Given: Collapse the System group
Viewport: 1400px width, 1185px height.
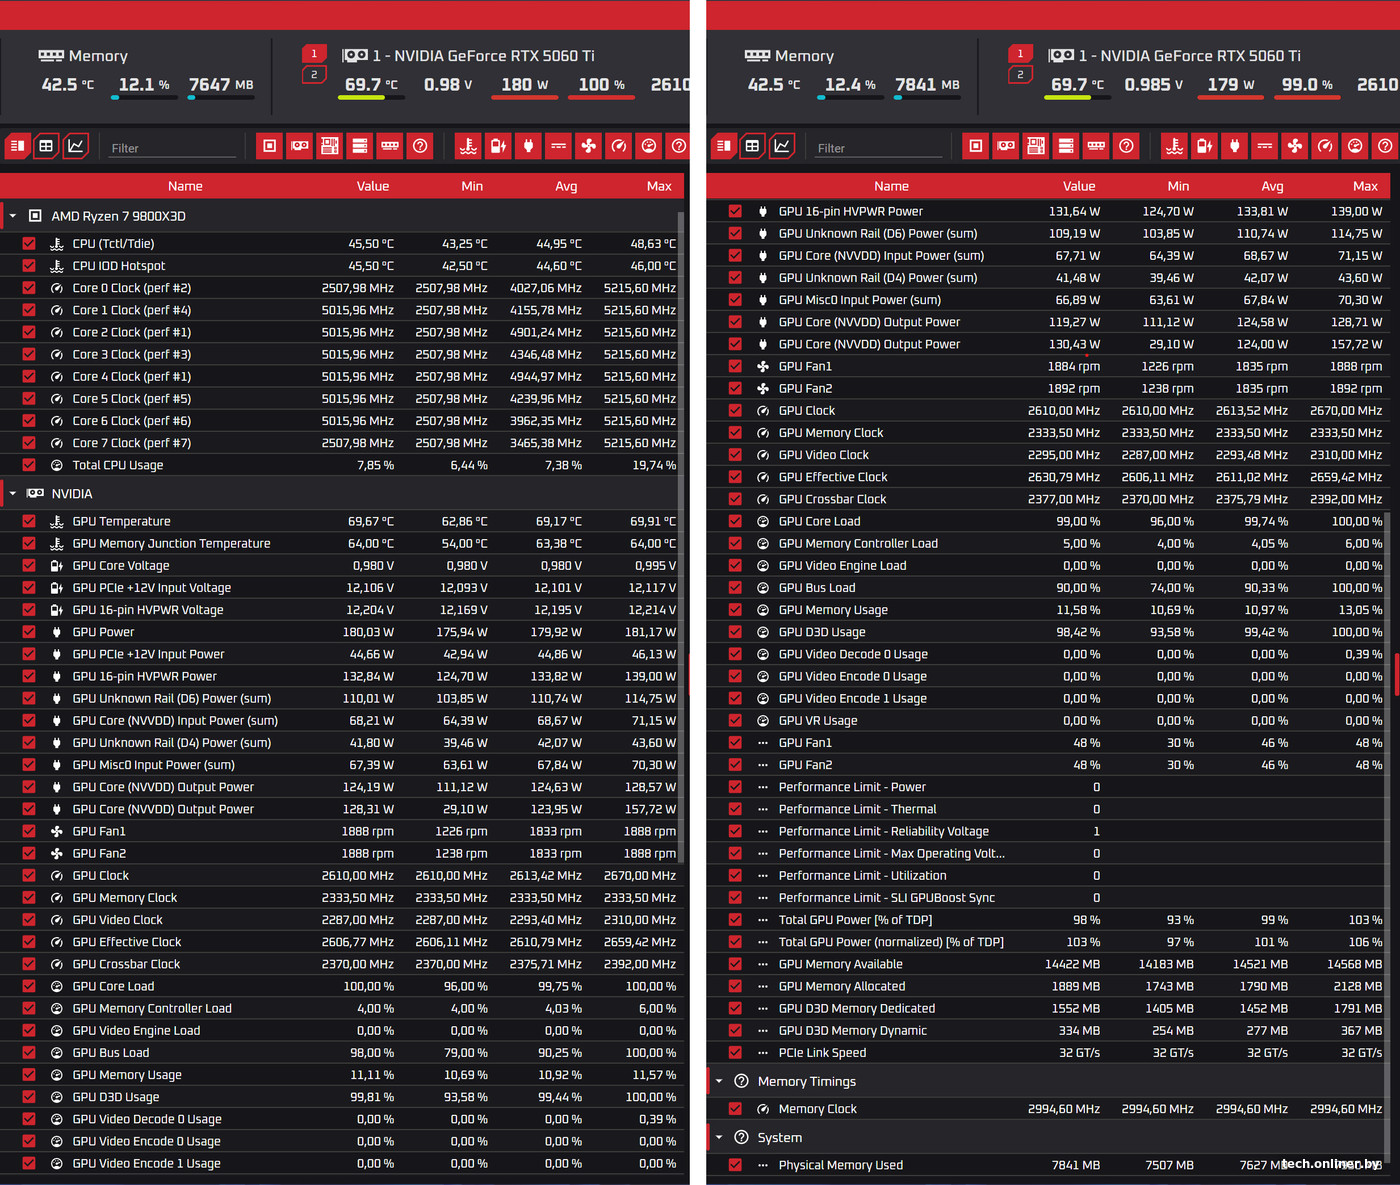Looking at the screenshot, I should tap(719, 1137).
